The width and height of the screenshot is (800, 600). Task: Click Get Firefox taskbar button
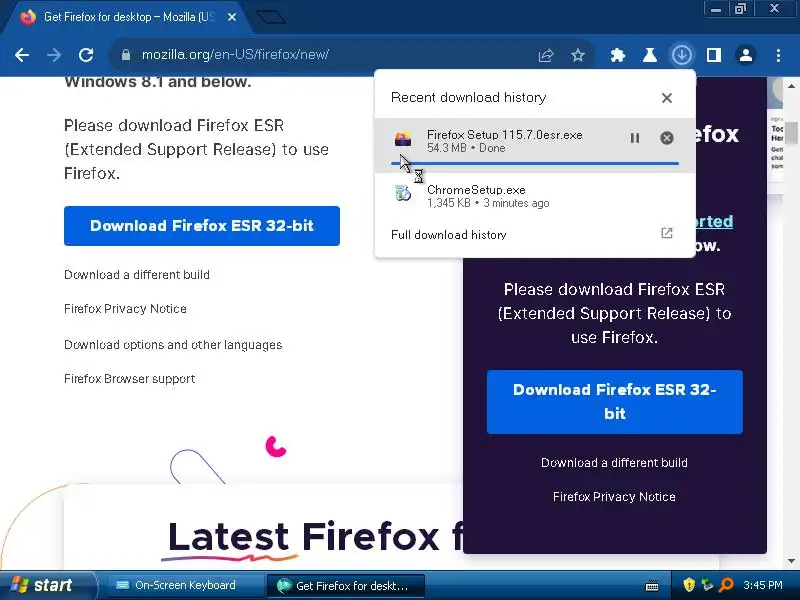pyautogui.click(x=345, y=586)
